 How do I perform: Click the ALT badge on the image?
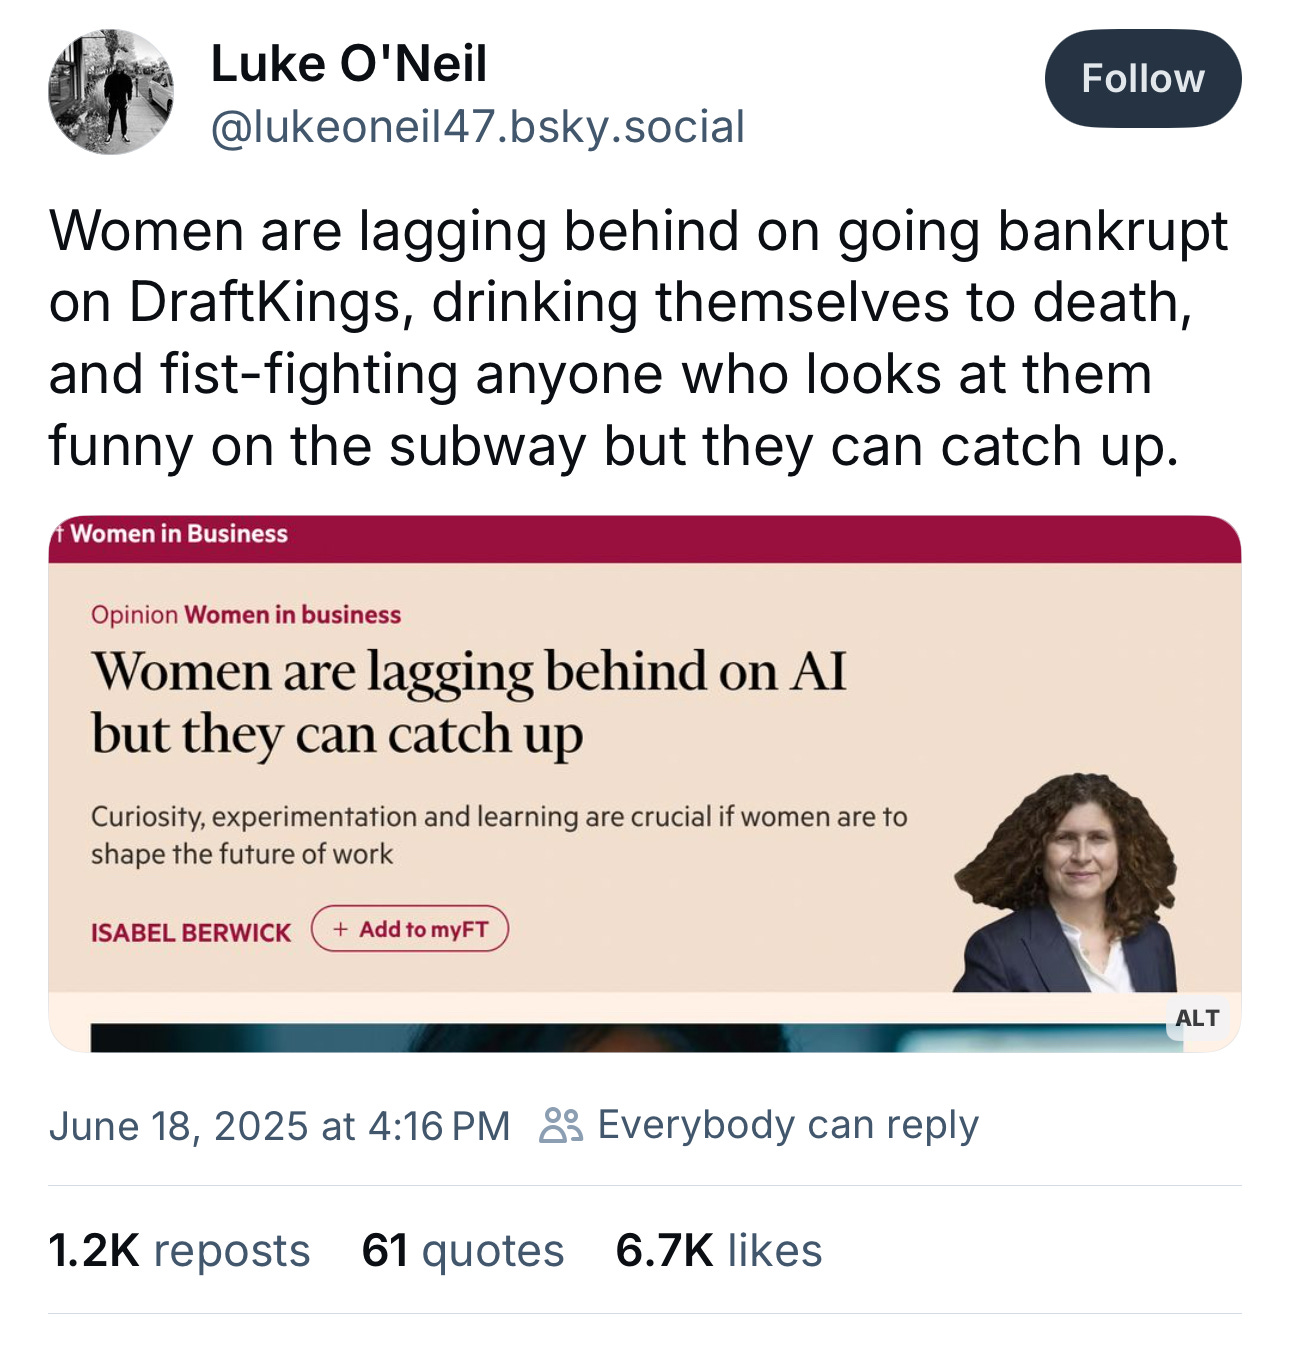[1196, 1019]
